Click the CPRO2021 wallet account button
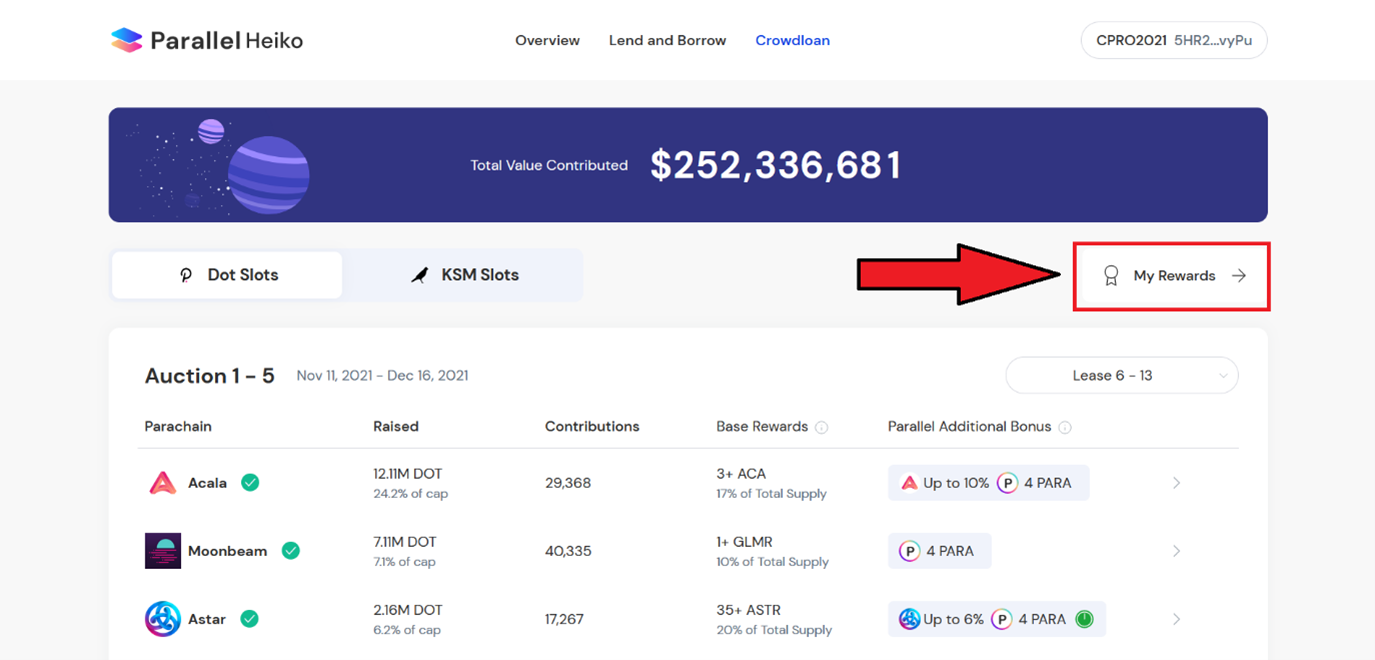Image resolution: width=1375 pixels, height=660 pixels. [1173, 41]
